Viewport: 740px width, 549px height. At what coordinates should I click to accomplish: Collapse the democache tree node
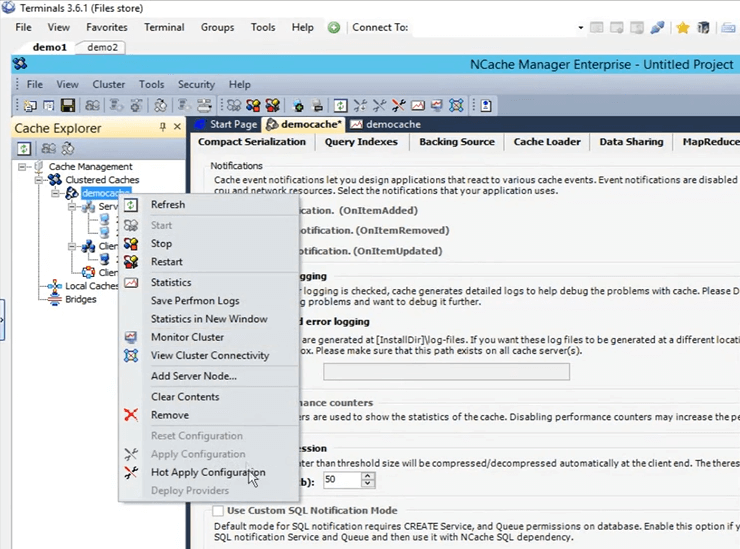click(56, 193)
